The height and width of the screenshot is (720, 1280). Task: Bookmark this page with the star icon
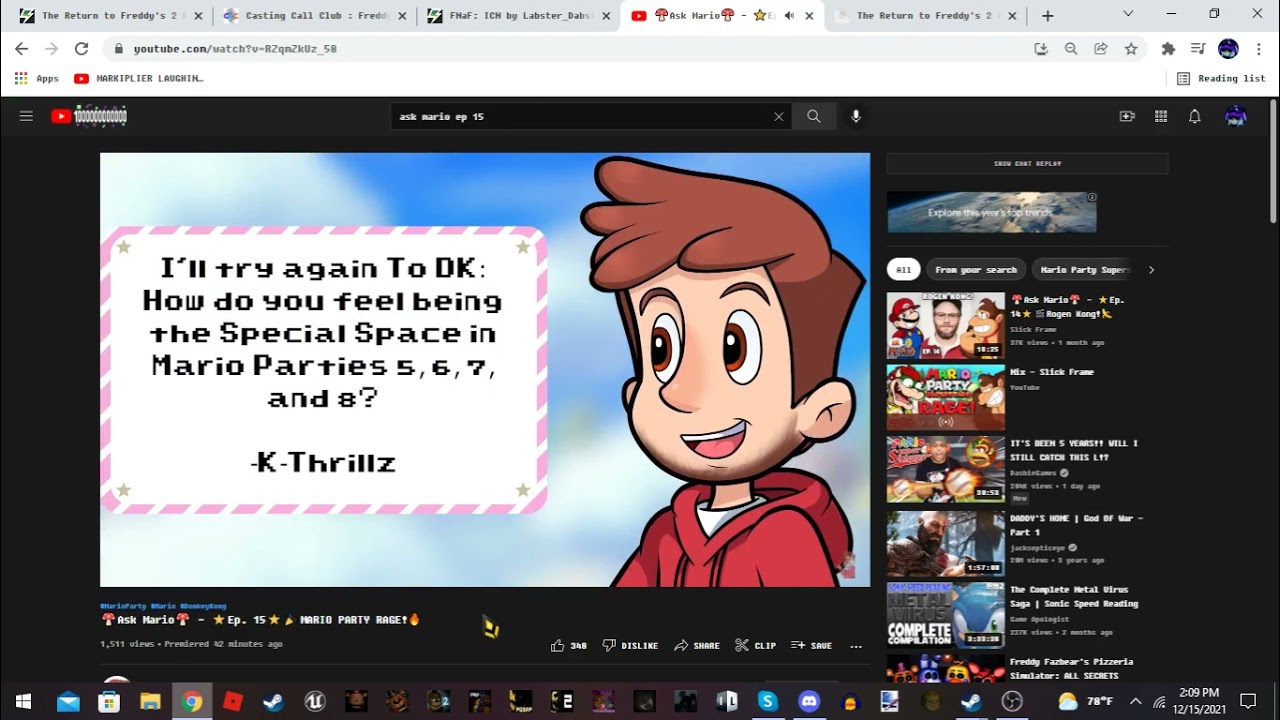(x=1131, y=48)
